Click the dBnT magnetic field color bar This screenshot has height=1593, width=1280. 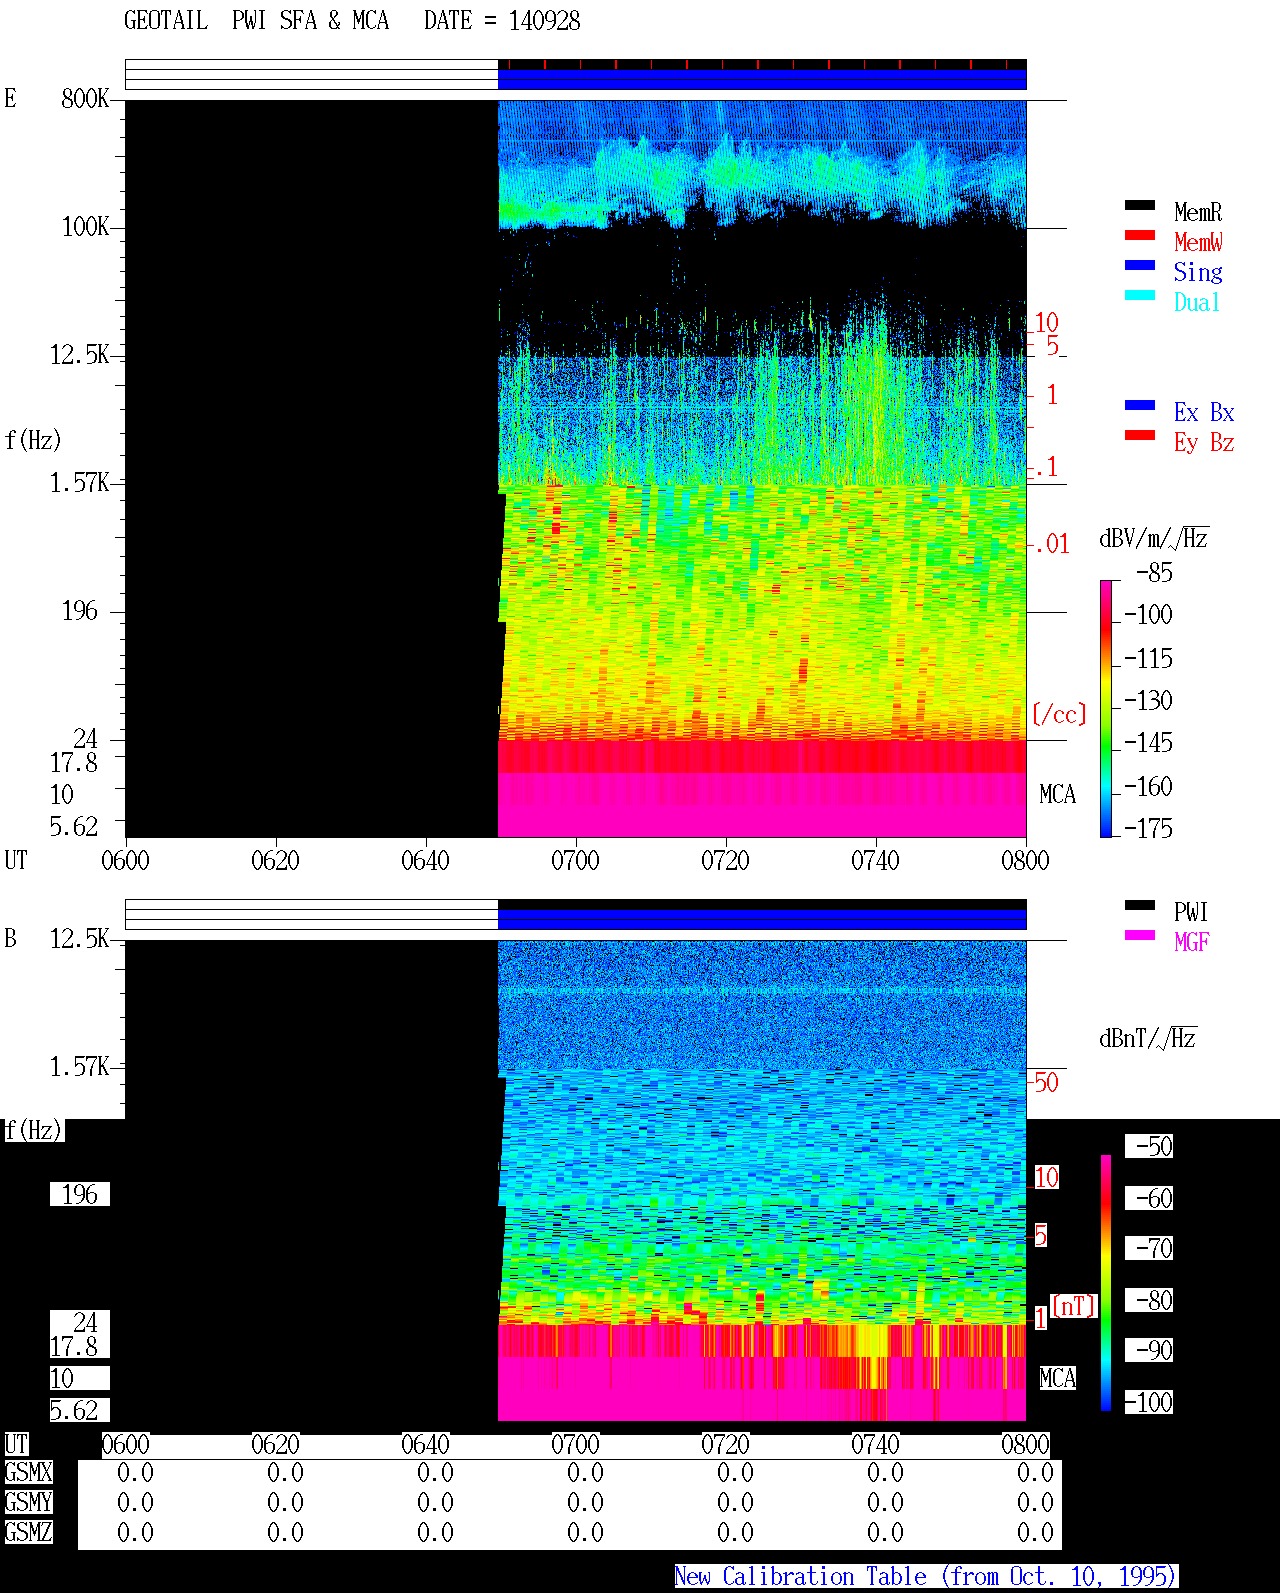coord(1106,1282)
